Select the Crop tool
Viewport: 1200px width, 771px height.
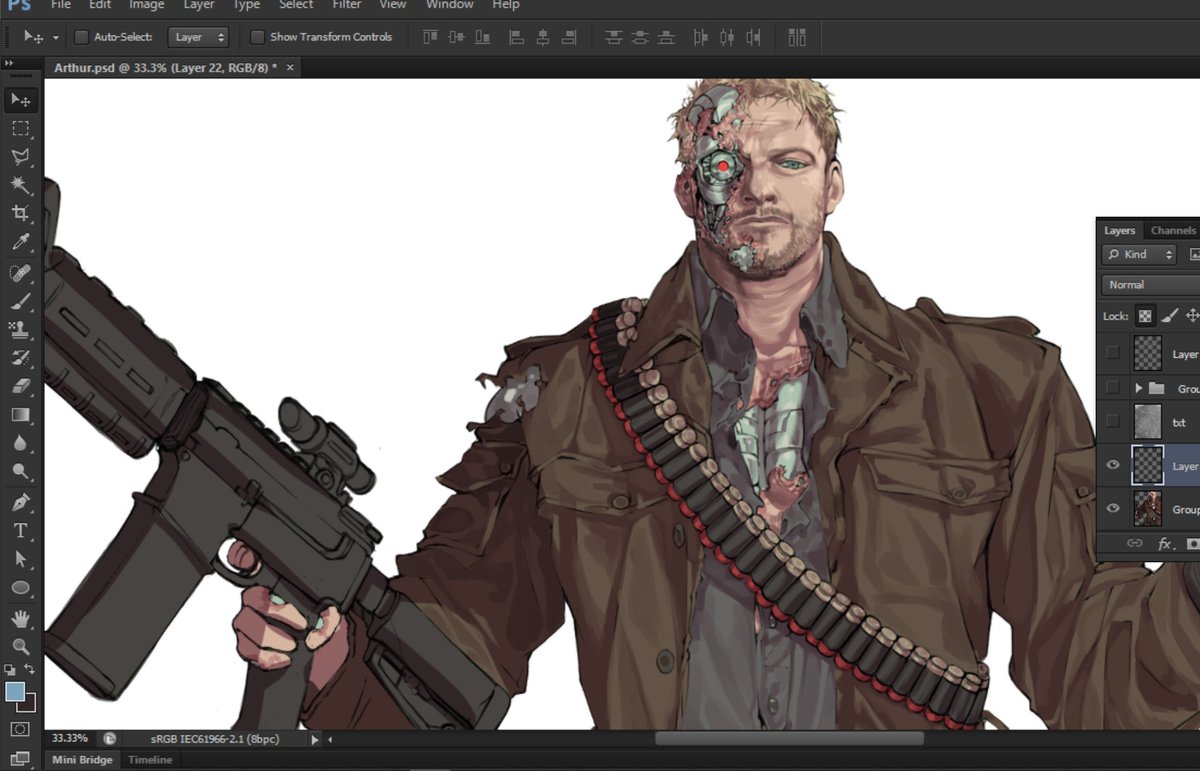20,213
